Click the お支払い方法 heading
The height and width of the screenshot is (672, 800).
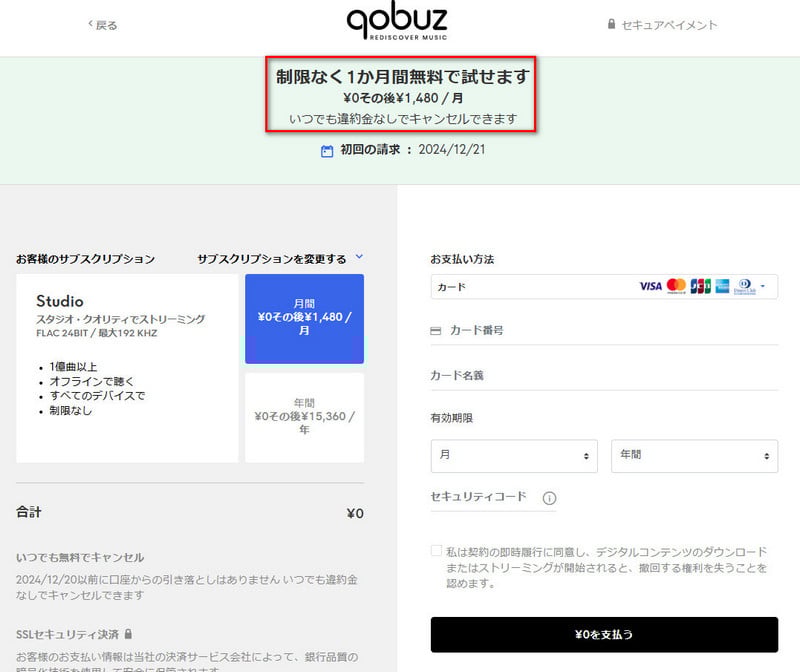click(462, 259)
